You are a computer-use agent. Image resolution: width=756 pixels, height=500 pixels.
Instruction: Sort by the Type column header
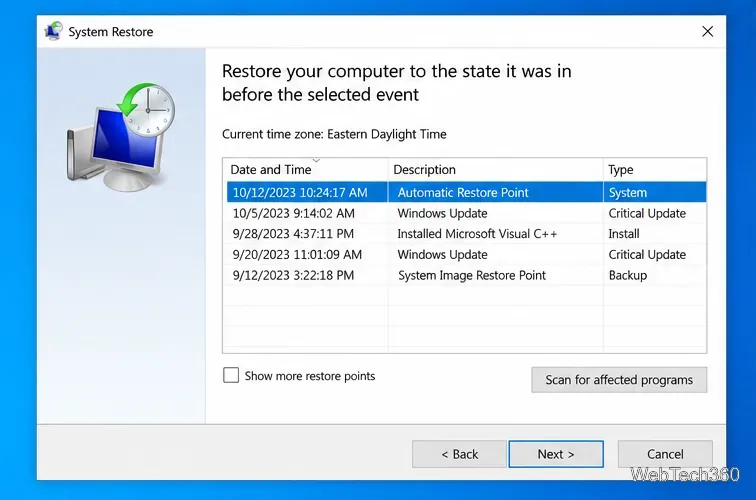655,170
